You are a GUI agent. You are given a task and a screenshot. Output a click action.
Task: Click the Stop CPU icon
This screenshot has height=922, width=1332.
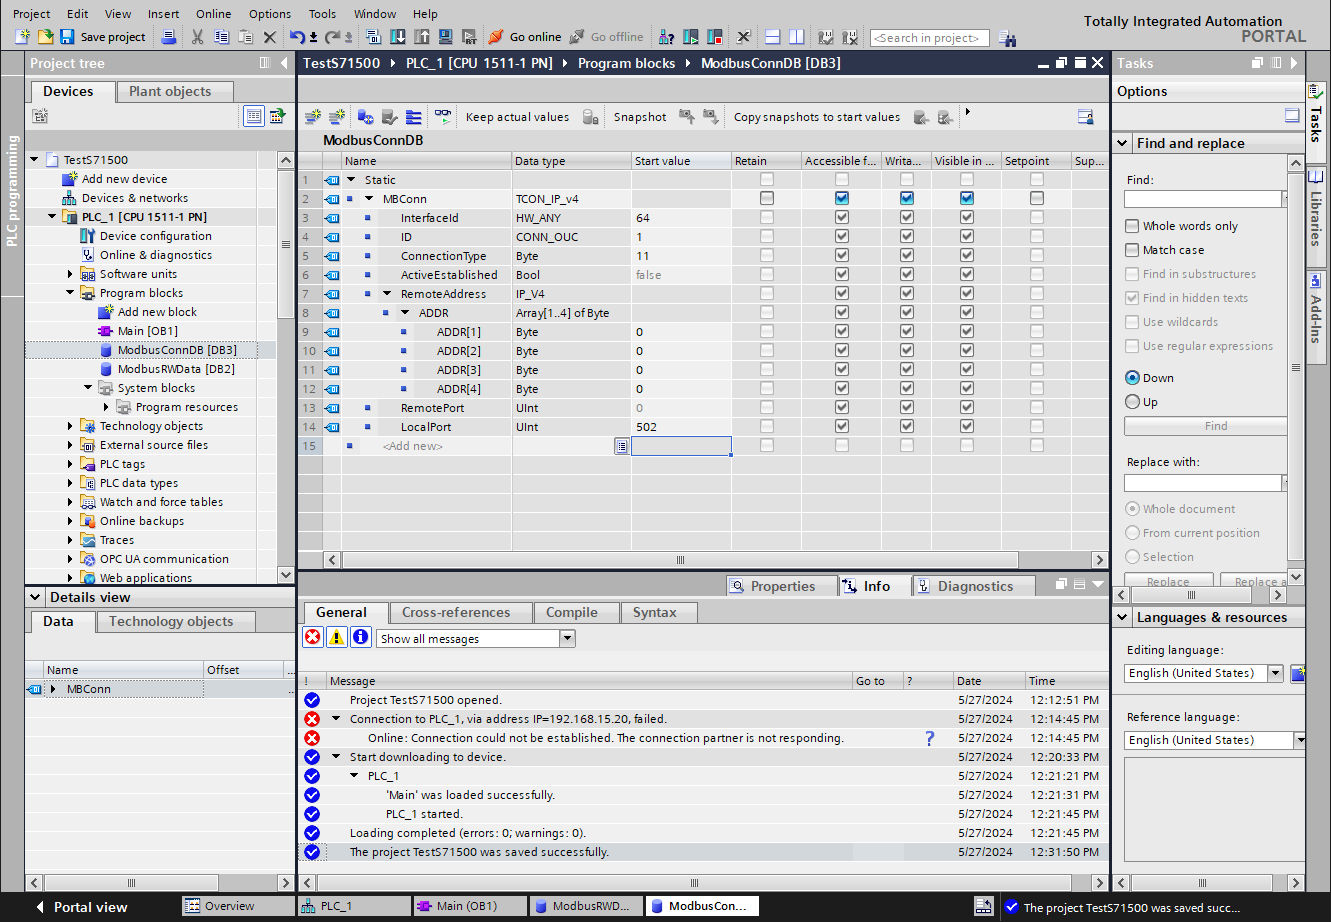tap(715, 37)
